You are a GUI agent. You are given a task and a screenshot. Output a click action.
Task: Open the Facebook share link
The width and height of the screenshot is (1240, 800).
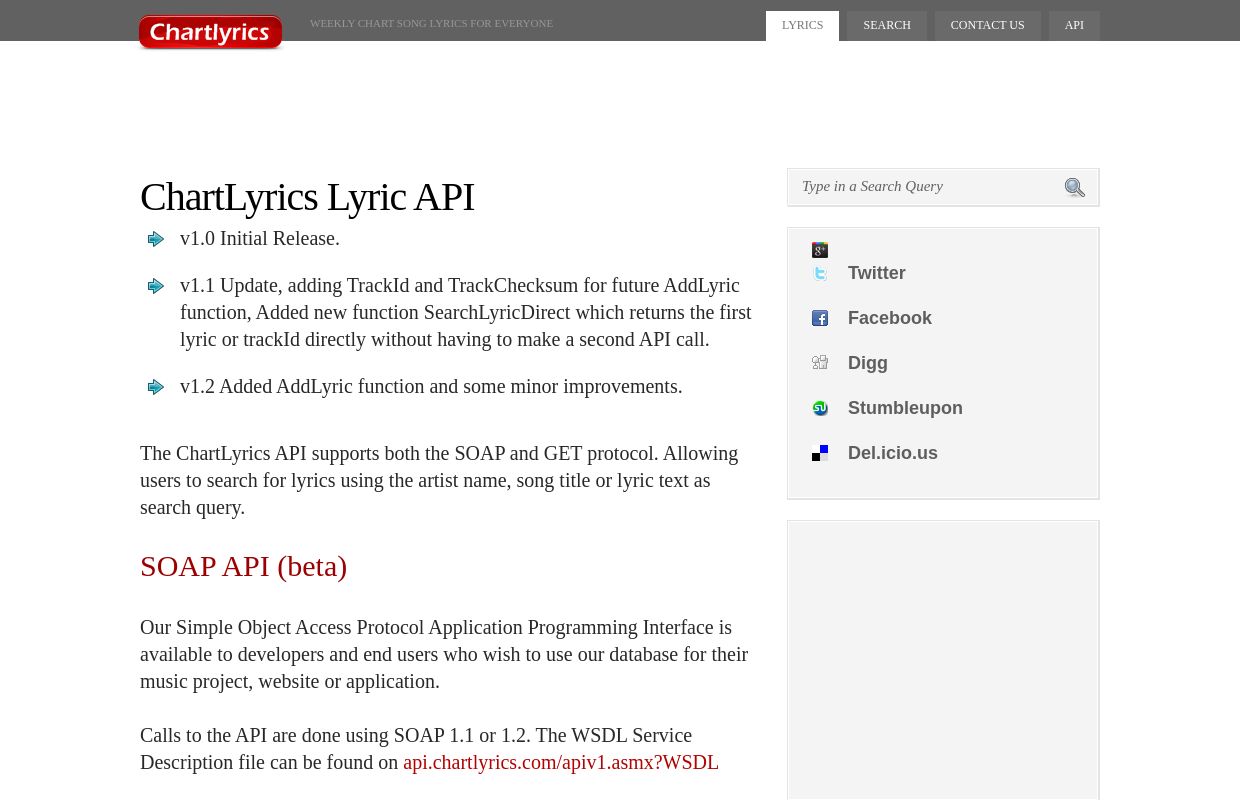coord(890,318)
